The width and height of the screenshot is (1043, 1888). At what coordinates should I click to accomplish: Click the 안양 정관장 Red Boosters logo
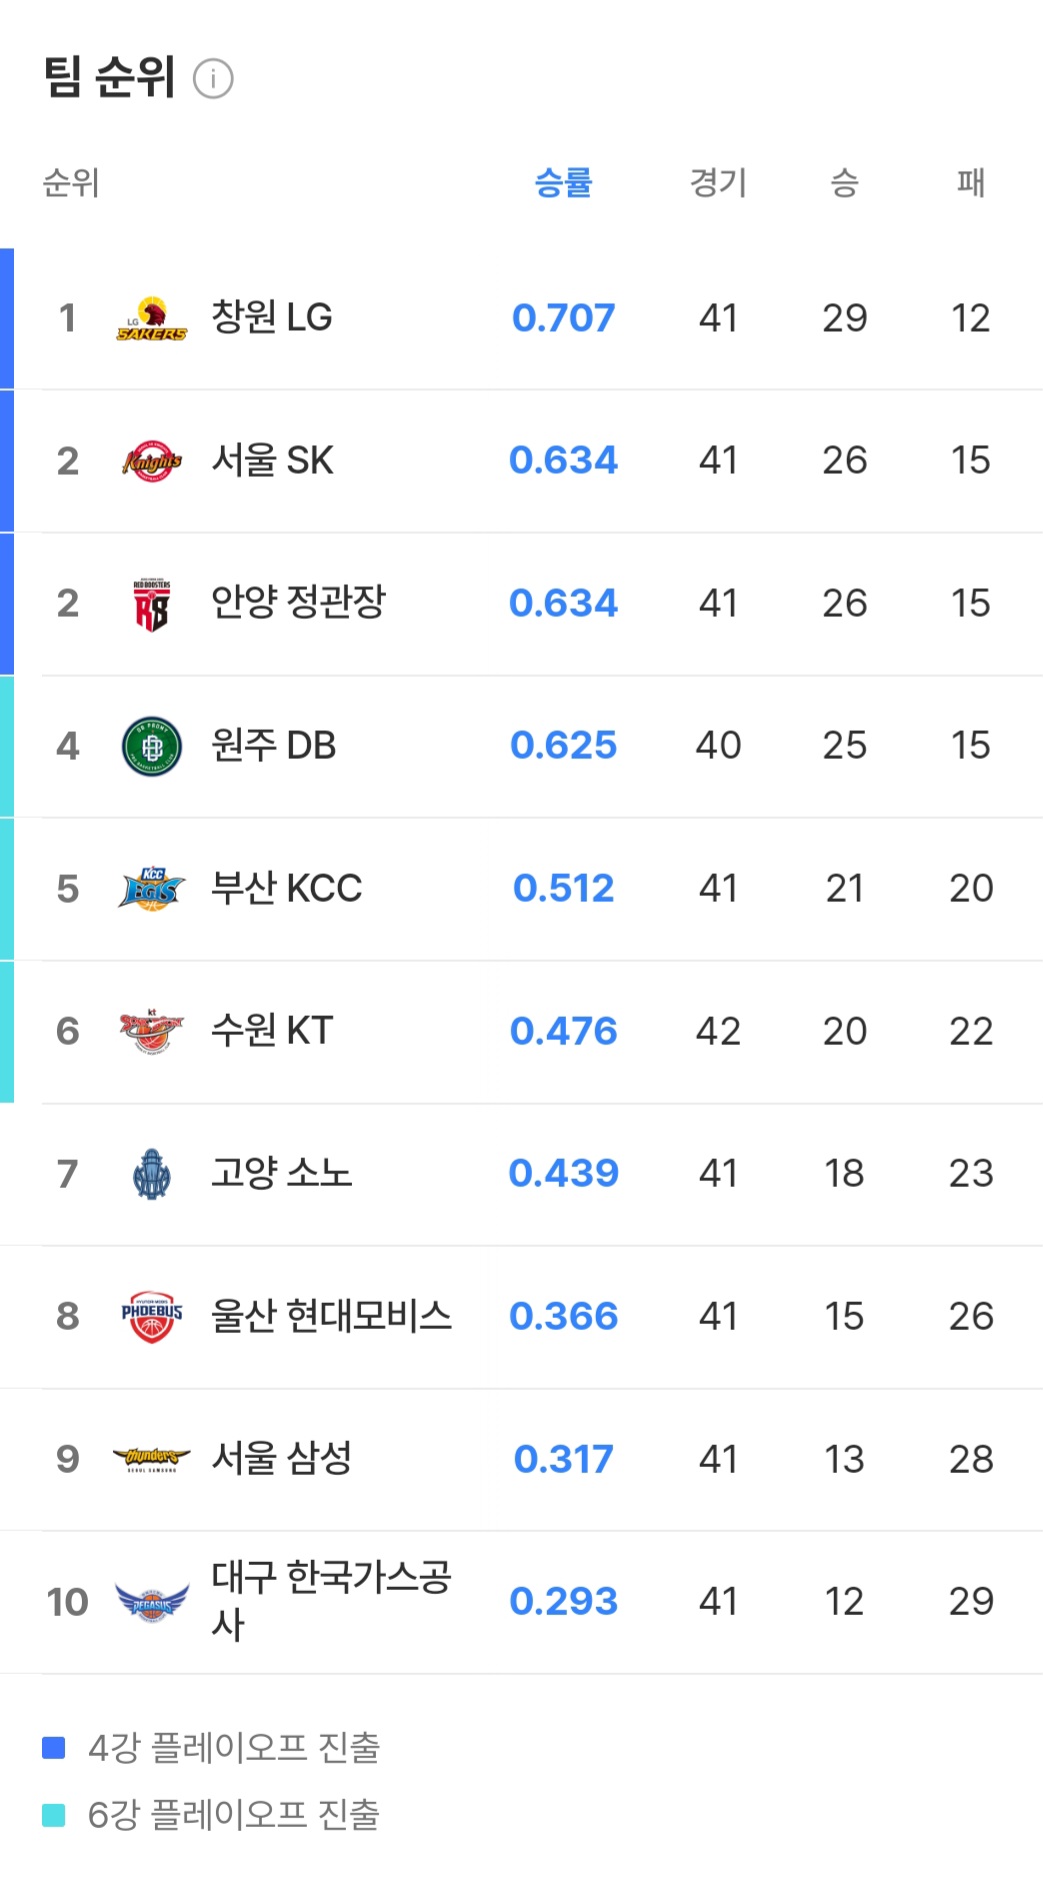[151, 604]
